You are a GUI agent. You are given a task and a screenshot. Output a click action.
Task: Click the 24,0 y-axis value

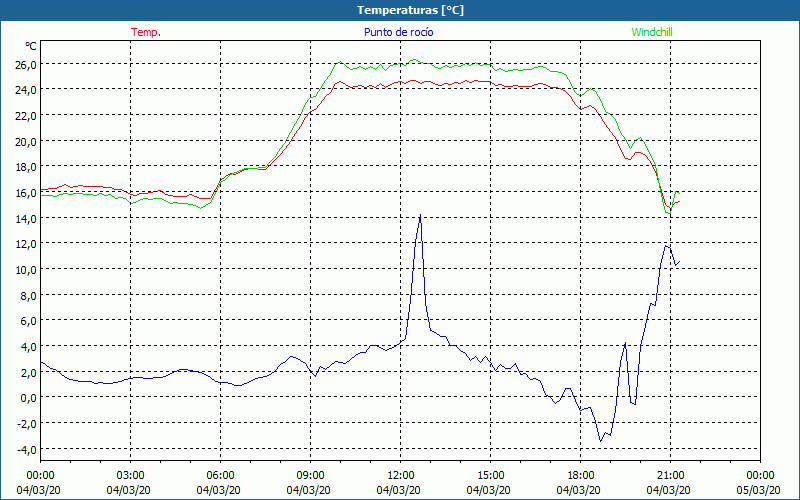pos(26,90)
